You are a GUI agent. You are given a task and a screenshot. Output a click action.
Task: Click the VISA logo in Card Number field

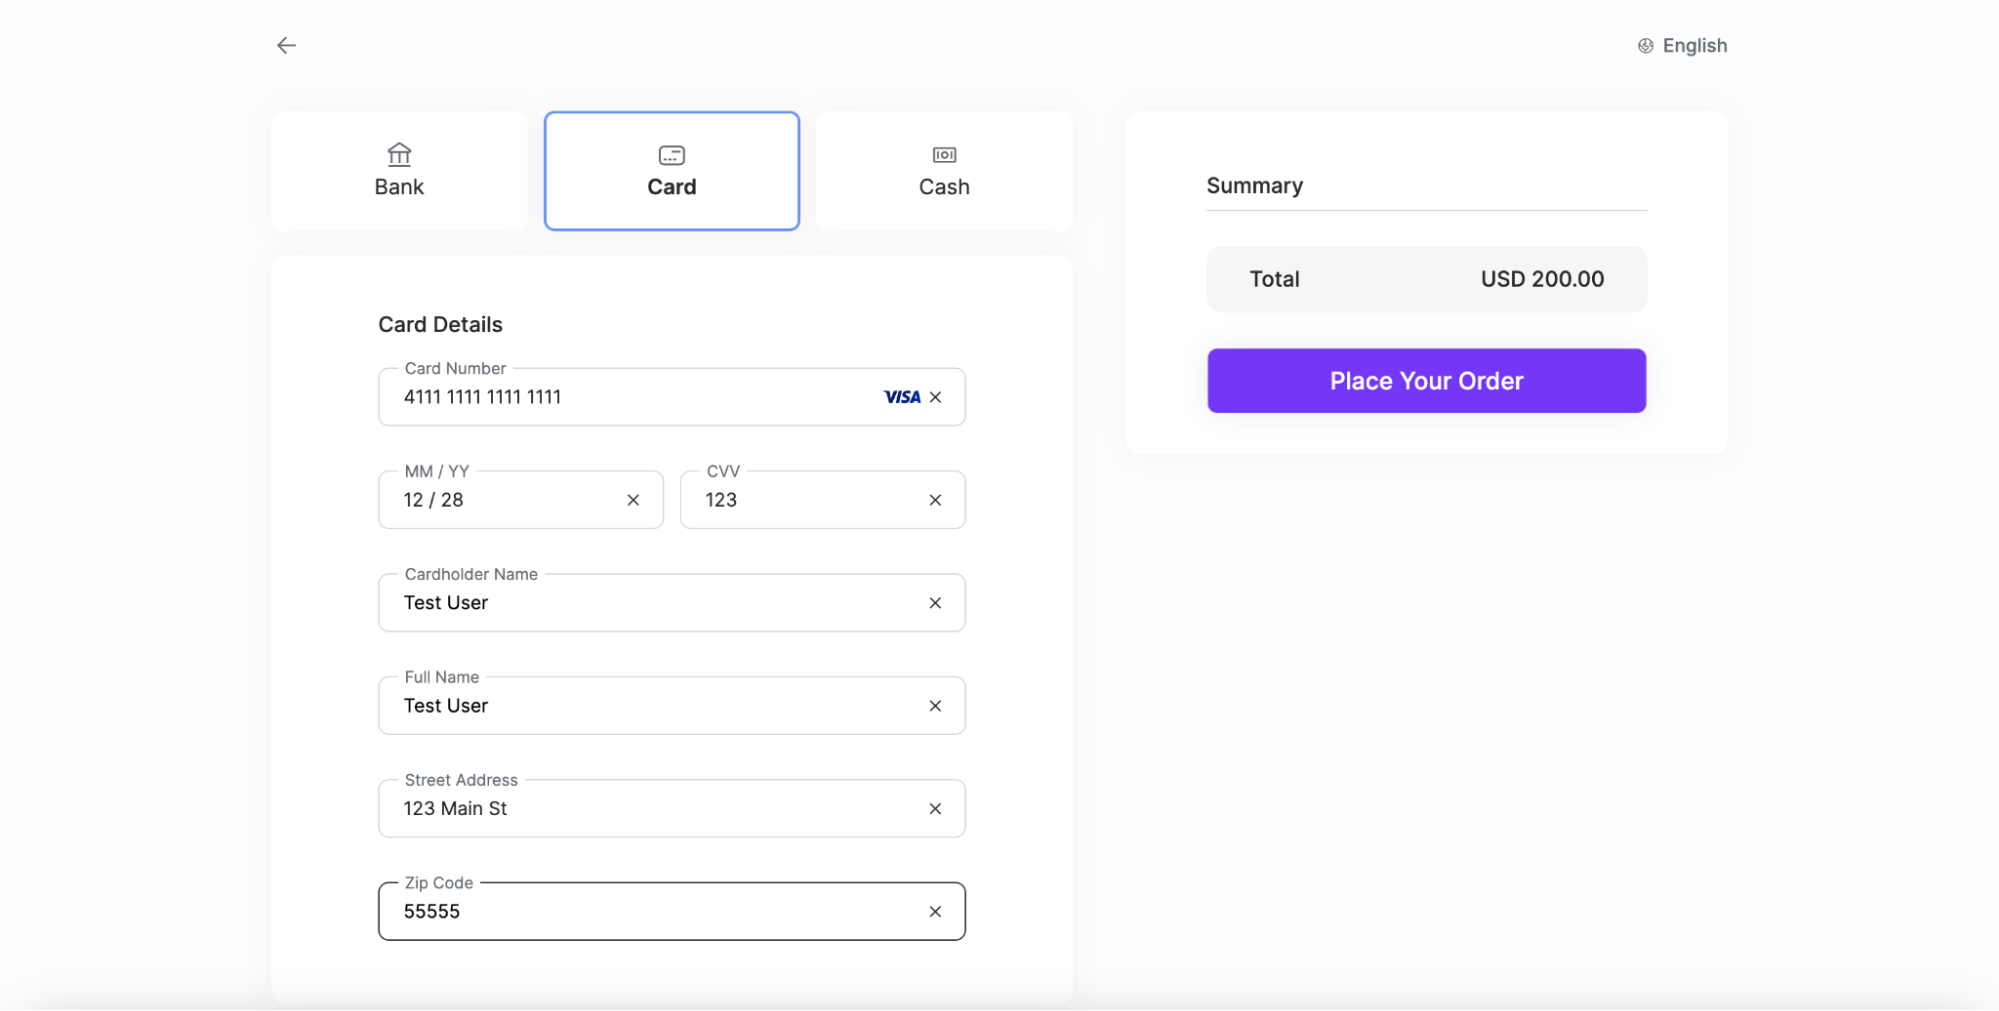click(903, 397)
